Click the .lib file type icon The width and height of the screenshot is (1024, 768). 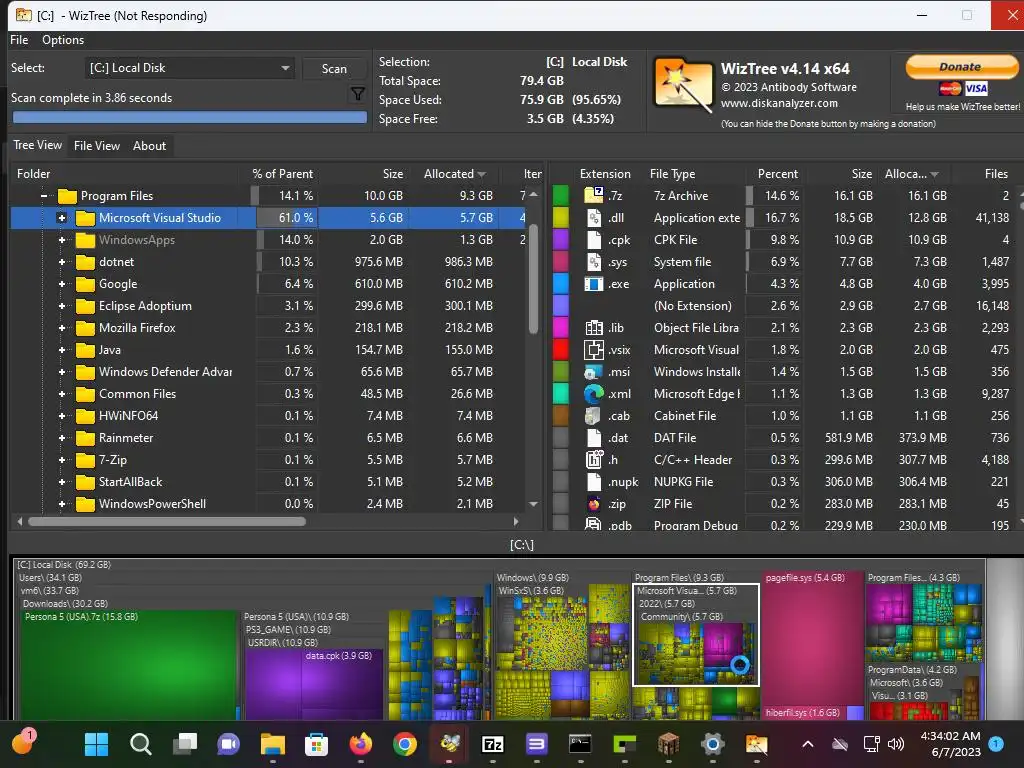pyautogui.click(x=594, y=328)
